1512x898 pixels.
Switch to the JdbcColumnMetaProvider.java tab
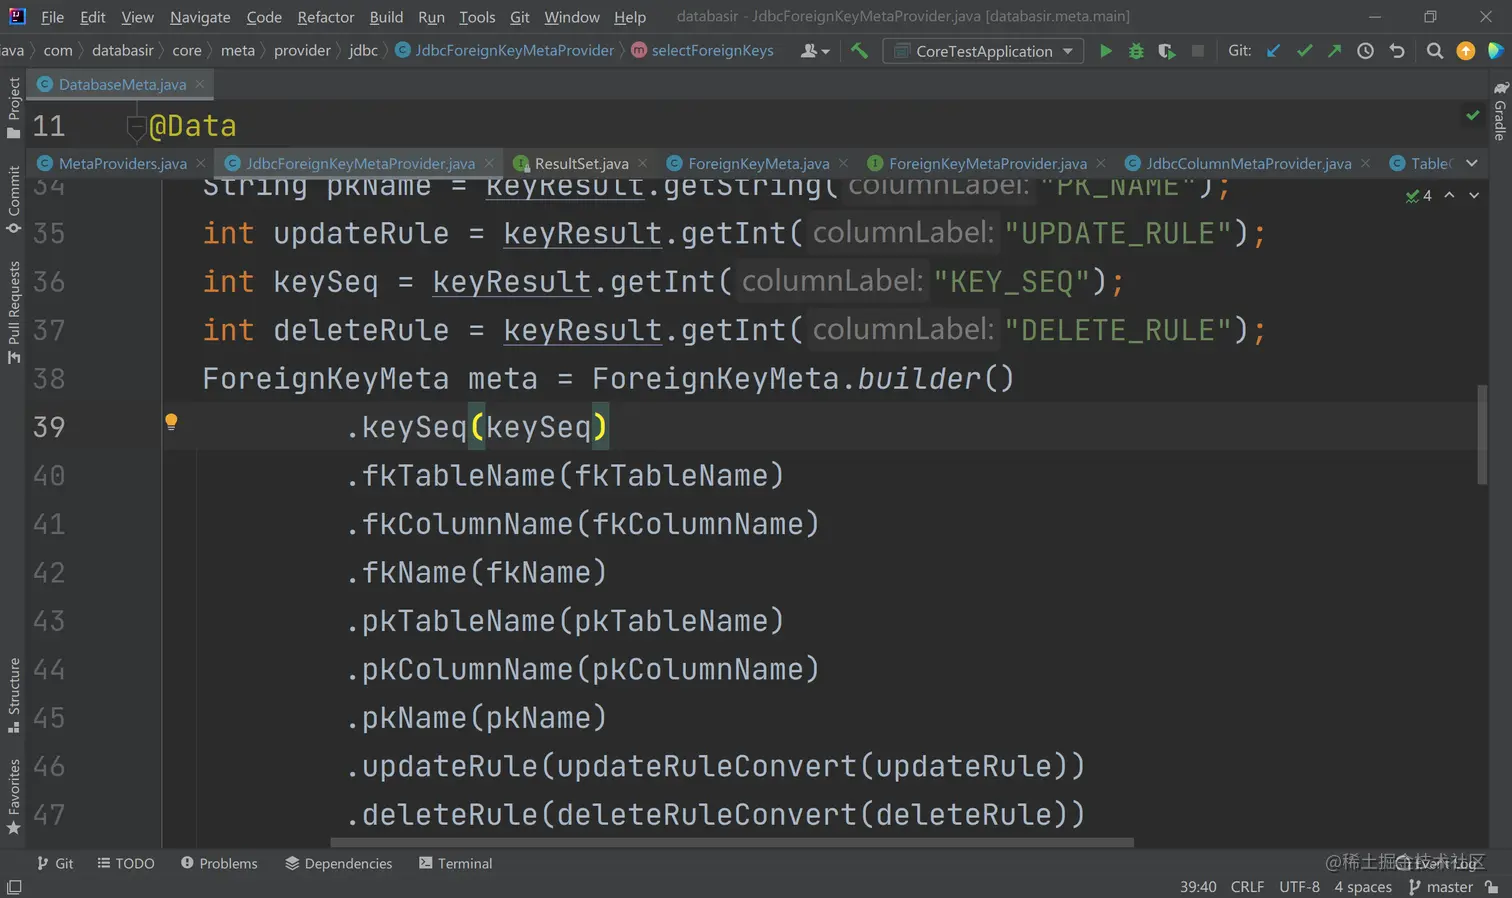point(1248,163)
